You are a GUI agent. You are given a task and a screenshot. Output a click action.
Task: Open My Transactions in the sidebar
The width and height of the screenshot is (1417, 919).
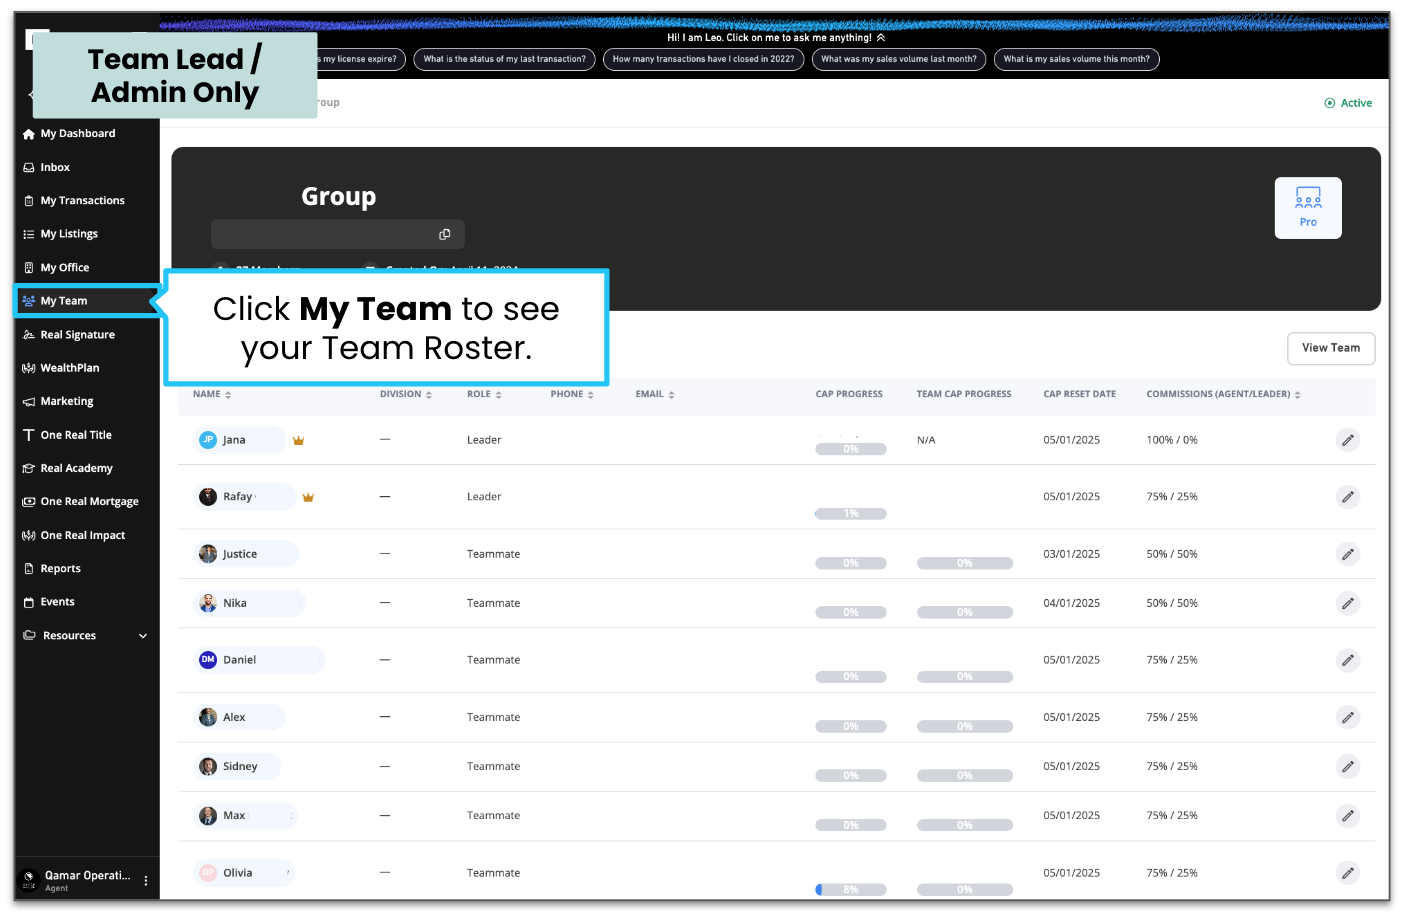point(80,200)
